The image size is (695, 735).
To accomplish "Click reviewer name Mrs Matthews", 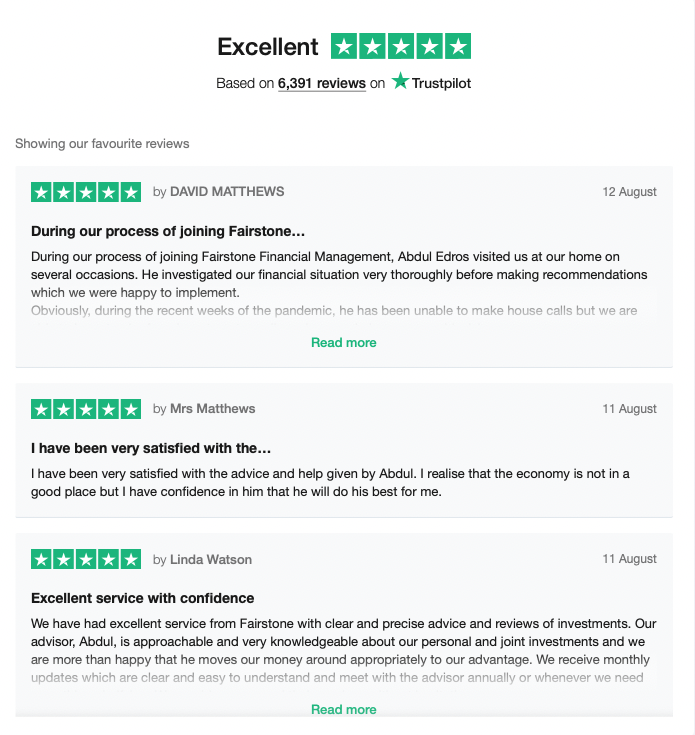I will point(212,409).
